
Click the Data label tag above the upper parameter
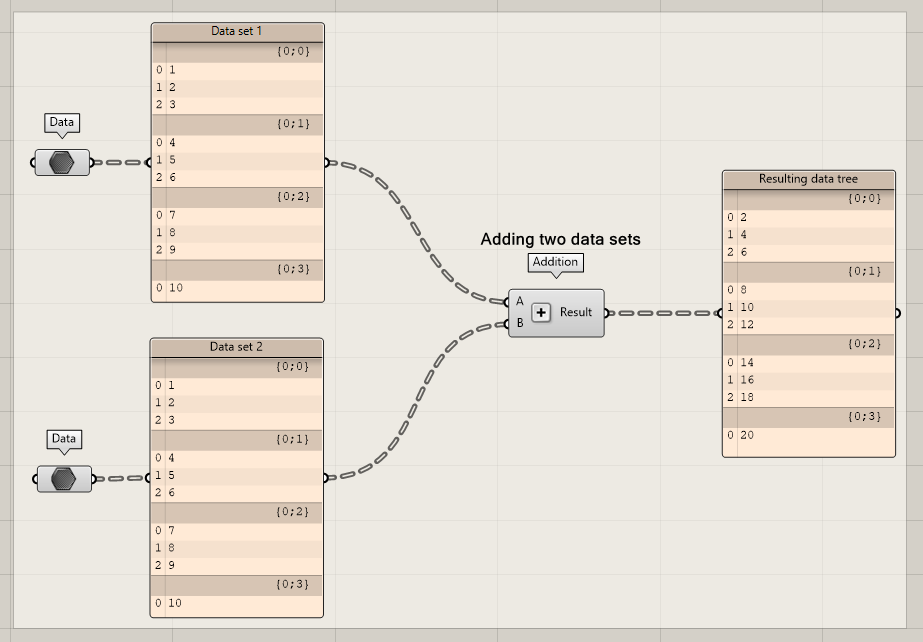[x=61, y=123]
